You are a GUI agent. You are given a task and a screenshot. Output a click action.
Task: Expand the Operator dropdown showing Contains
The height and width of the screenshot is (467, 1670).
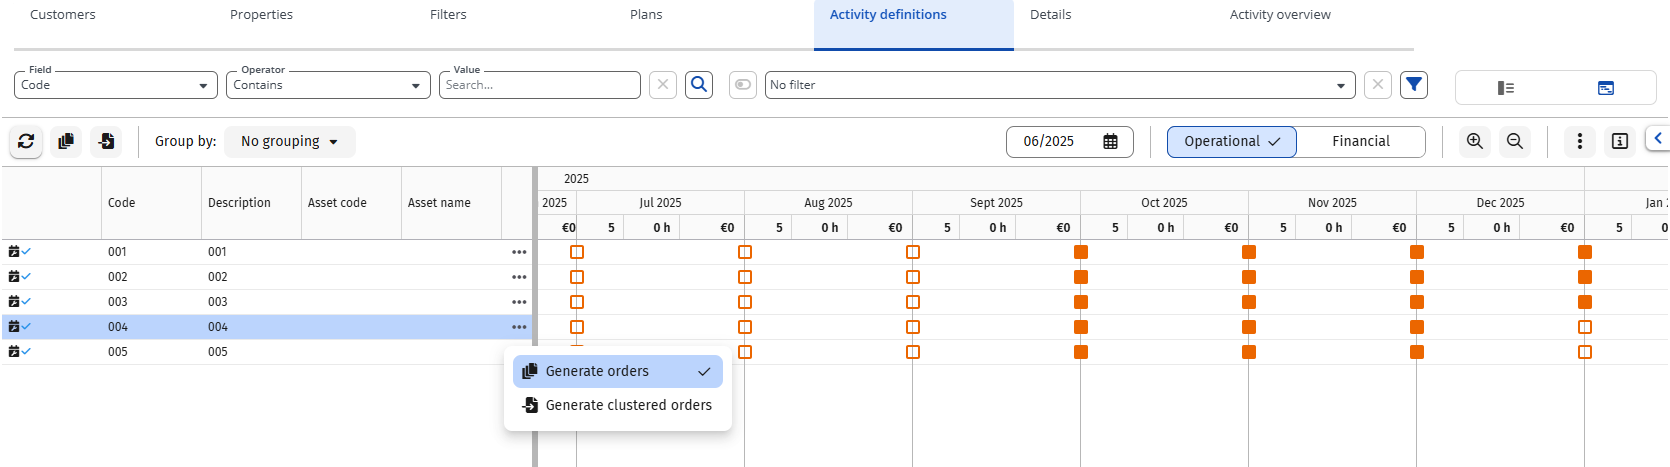pos(328,85)
